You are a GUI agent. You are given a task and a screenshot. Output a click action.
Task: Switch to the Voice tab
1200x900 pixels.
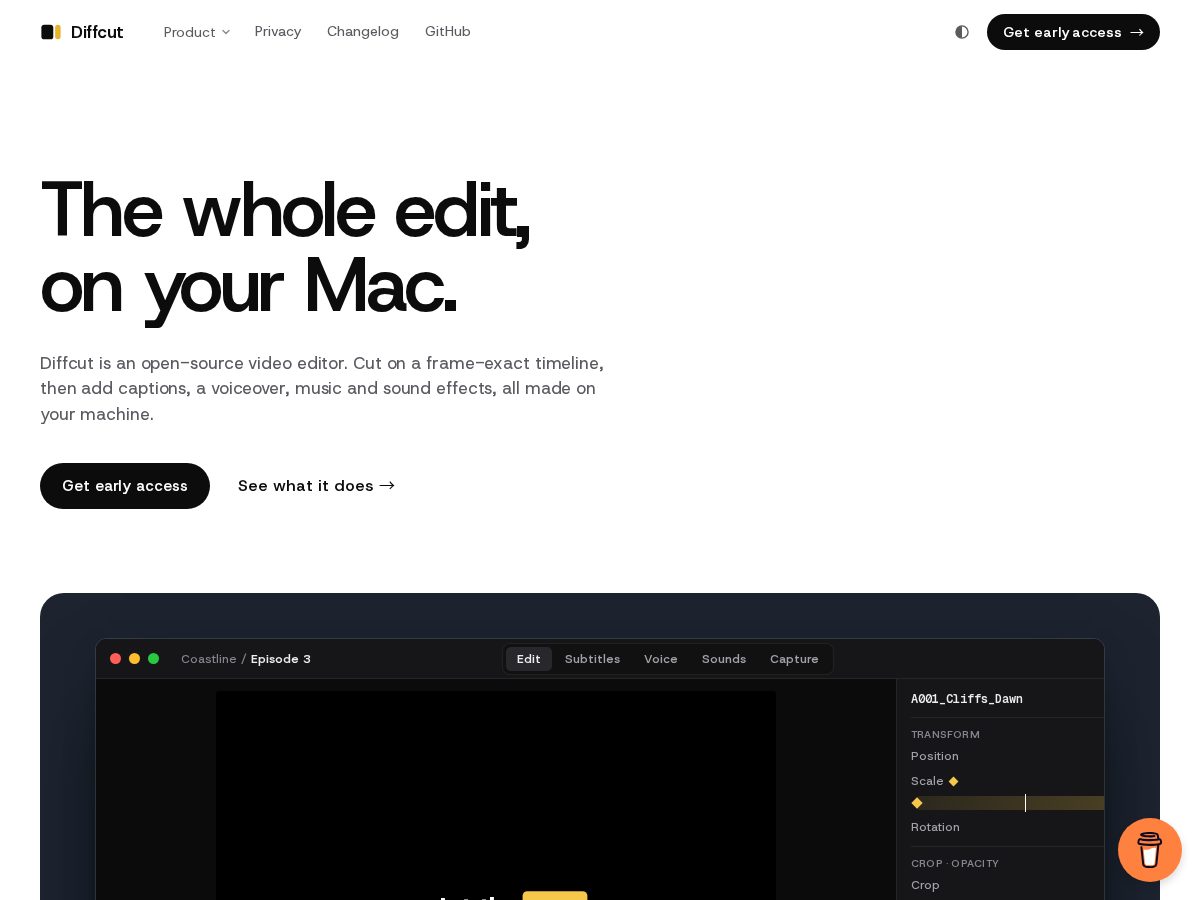coord(661,659)
